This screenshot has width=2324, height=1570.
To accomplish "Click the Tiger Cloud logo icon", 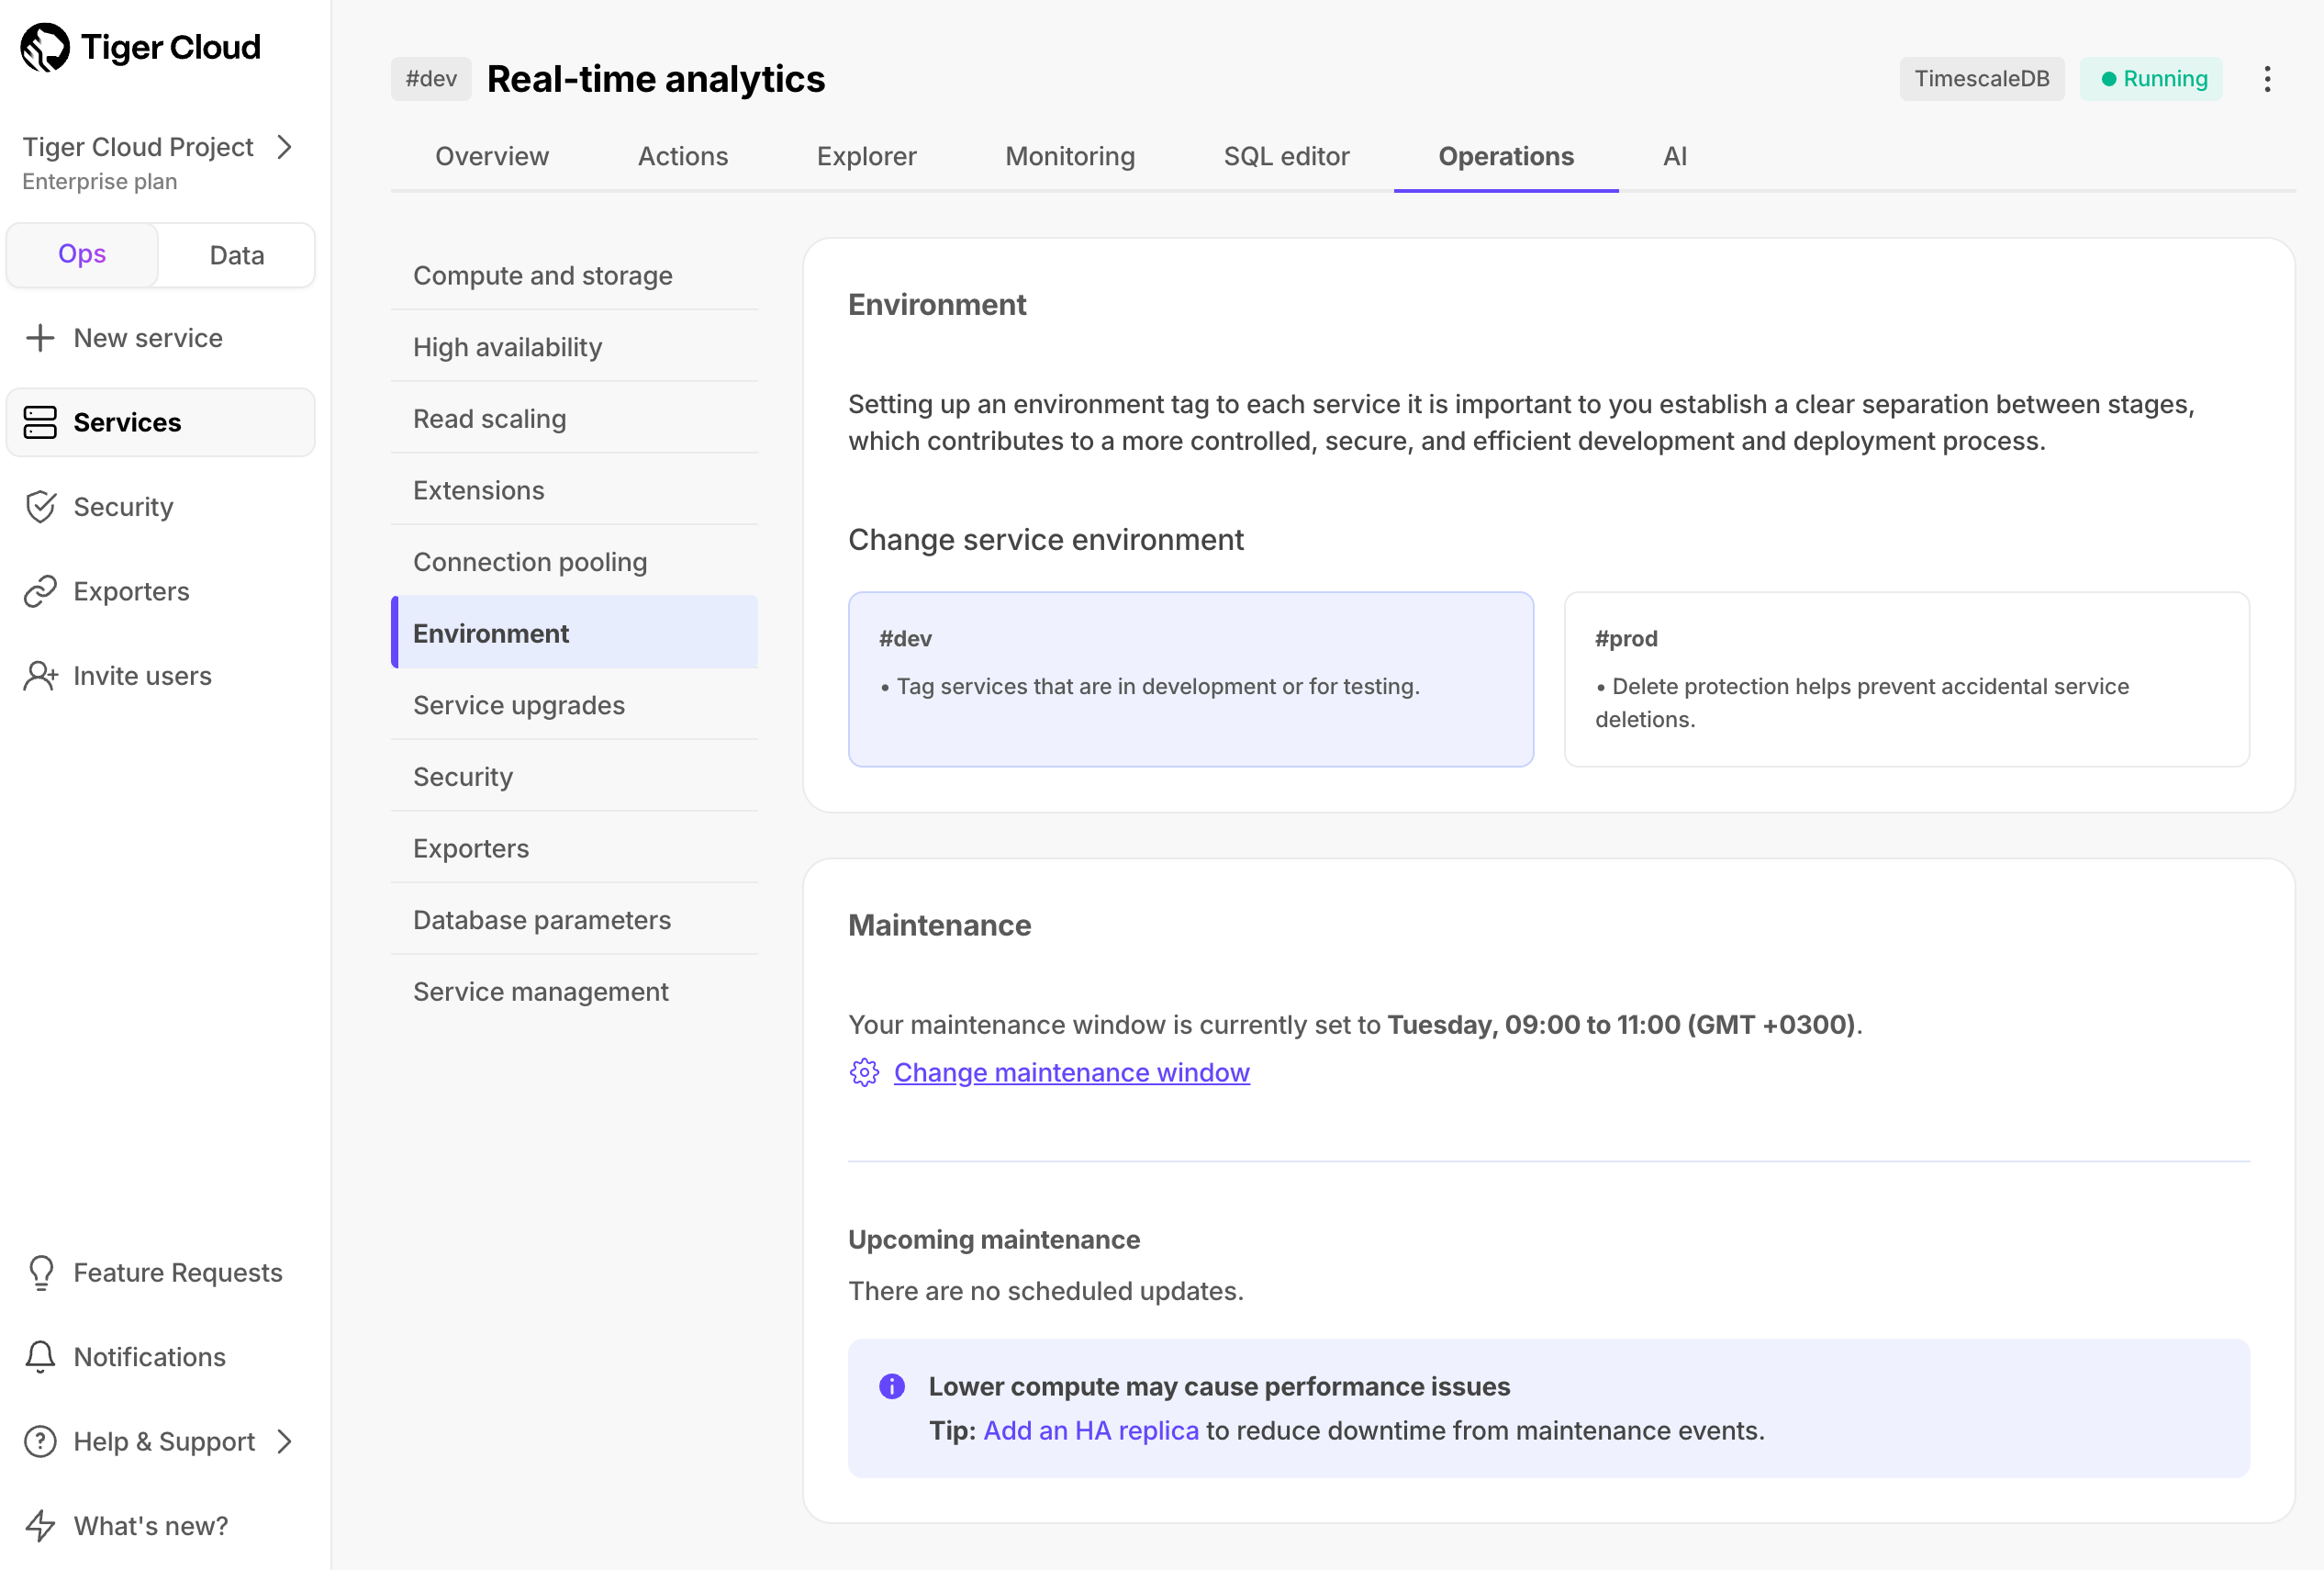I will [x=45, y=47].
